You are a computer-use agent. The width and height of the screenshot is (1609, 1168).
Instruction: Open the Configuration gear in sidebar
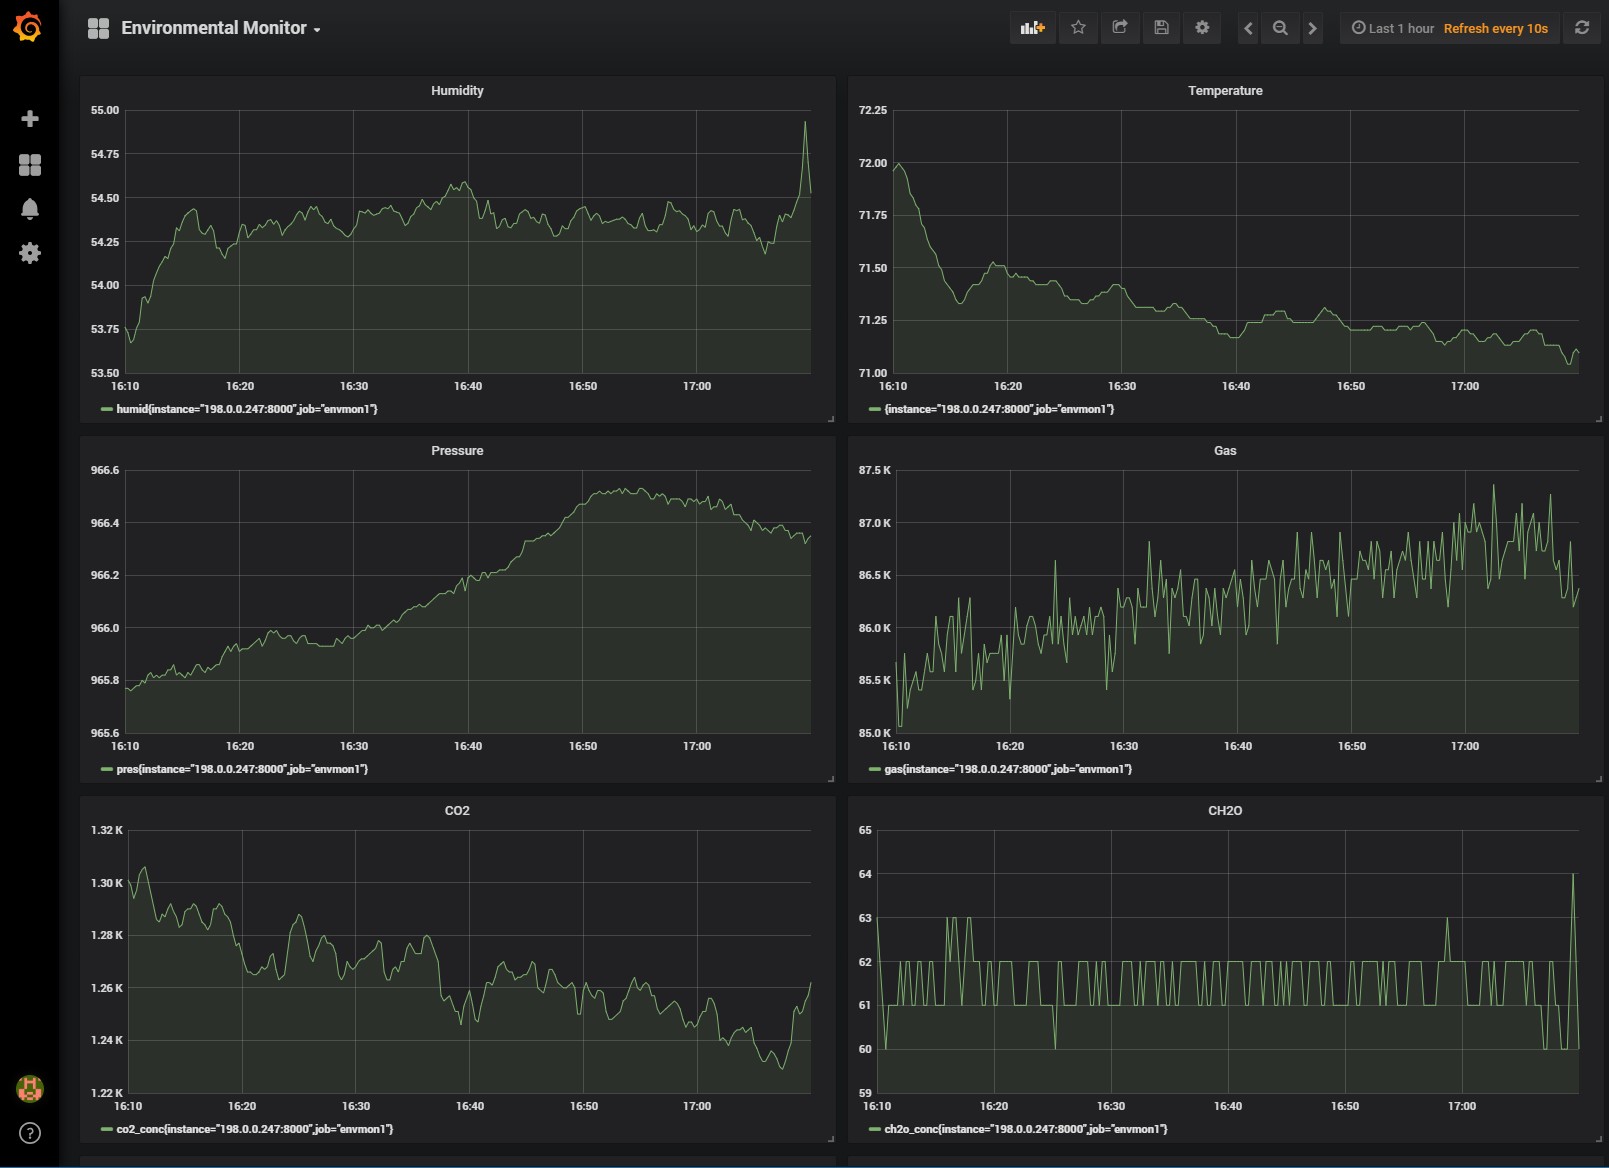(30, 253)
